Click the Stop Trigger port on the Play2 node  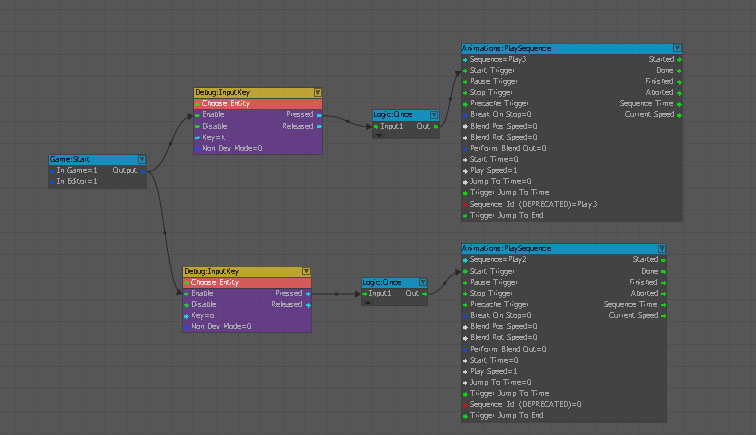487,293
